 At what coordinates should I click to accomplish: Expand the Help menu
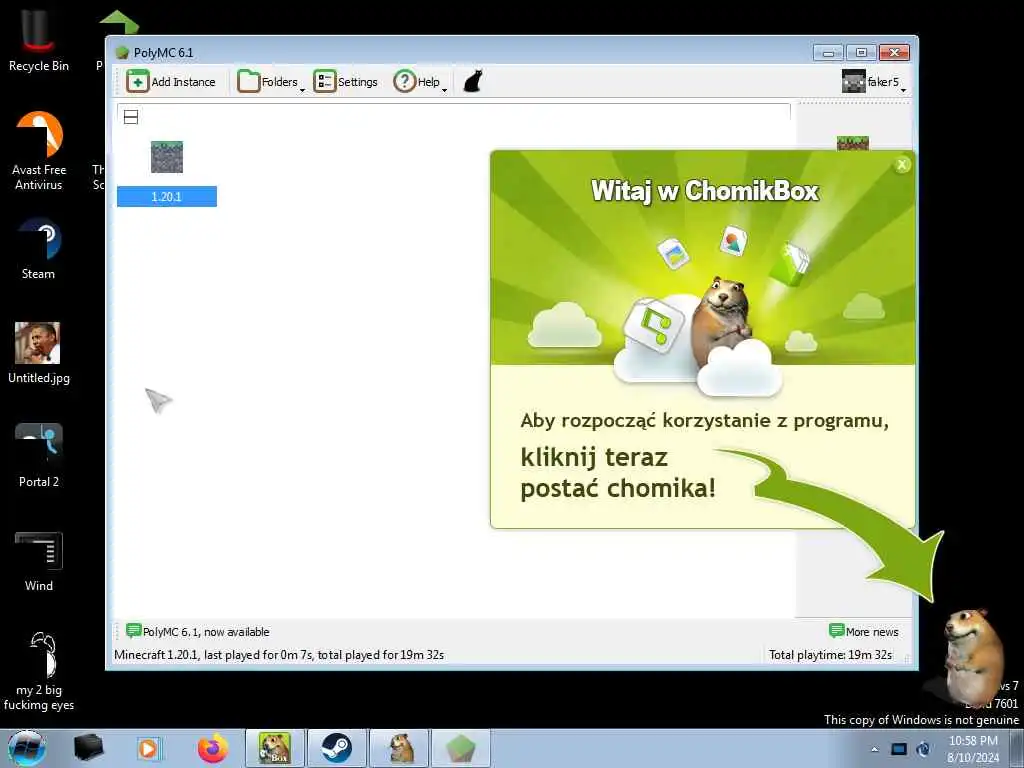coord(420,82)
